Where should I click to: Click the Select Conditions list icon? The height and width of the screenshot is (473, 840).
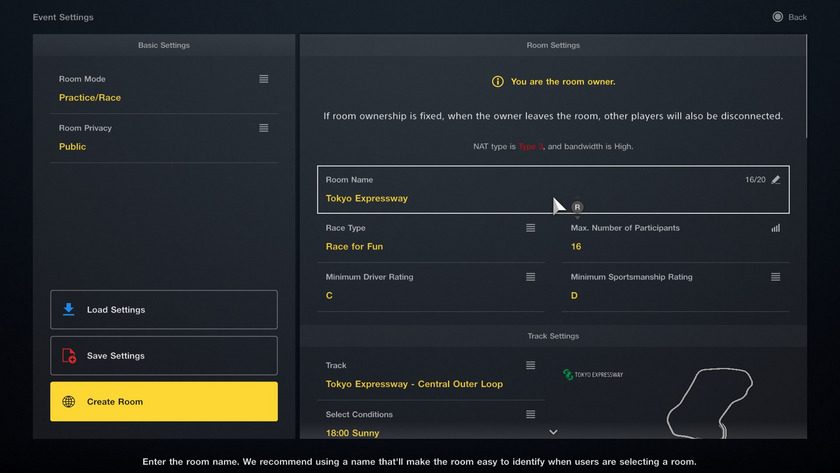click(x=530, y=414)
